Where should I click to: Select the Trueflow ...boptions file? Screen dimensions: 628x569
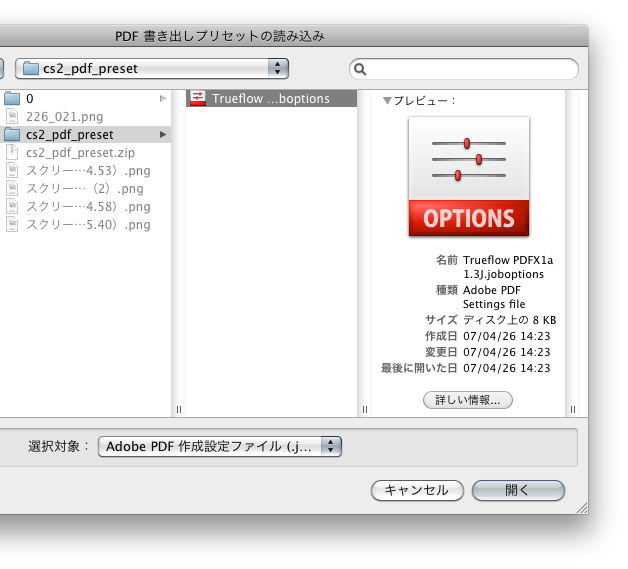point(271,99)
